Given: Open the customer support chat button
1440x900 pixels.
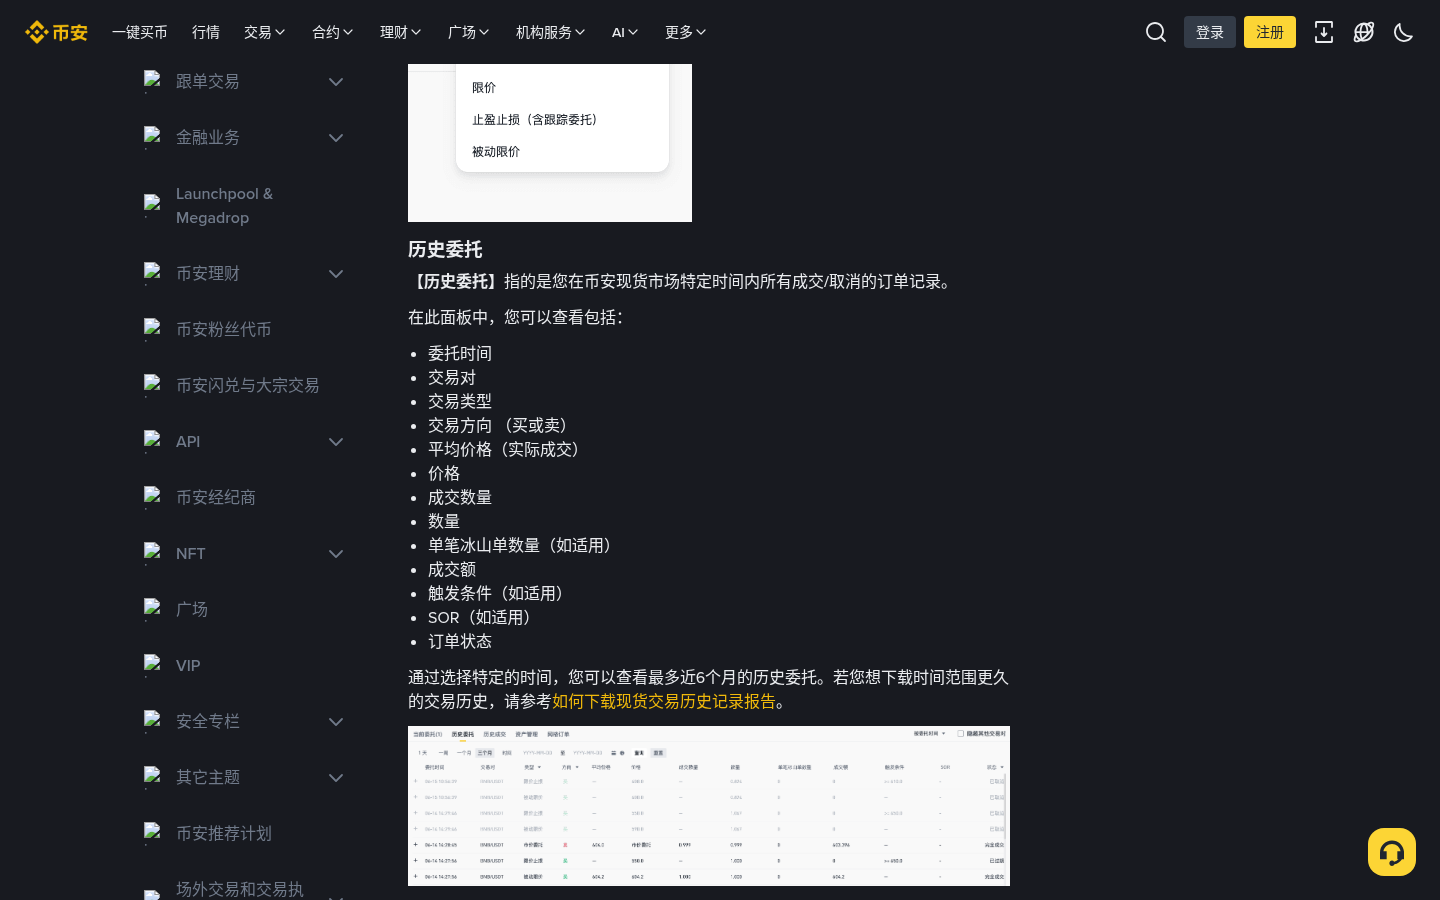Looking at the screenshot, I should coord(1392,852).
